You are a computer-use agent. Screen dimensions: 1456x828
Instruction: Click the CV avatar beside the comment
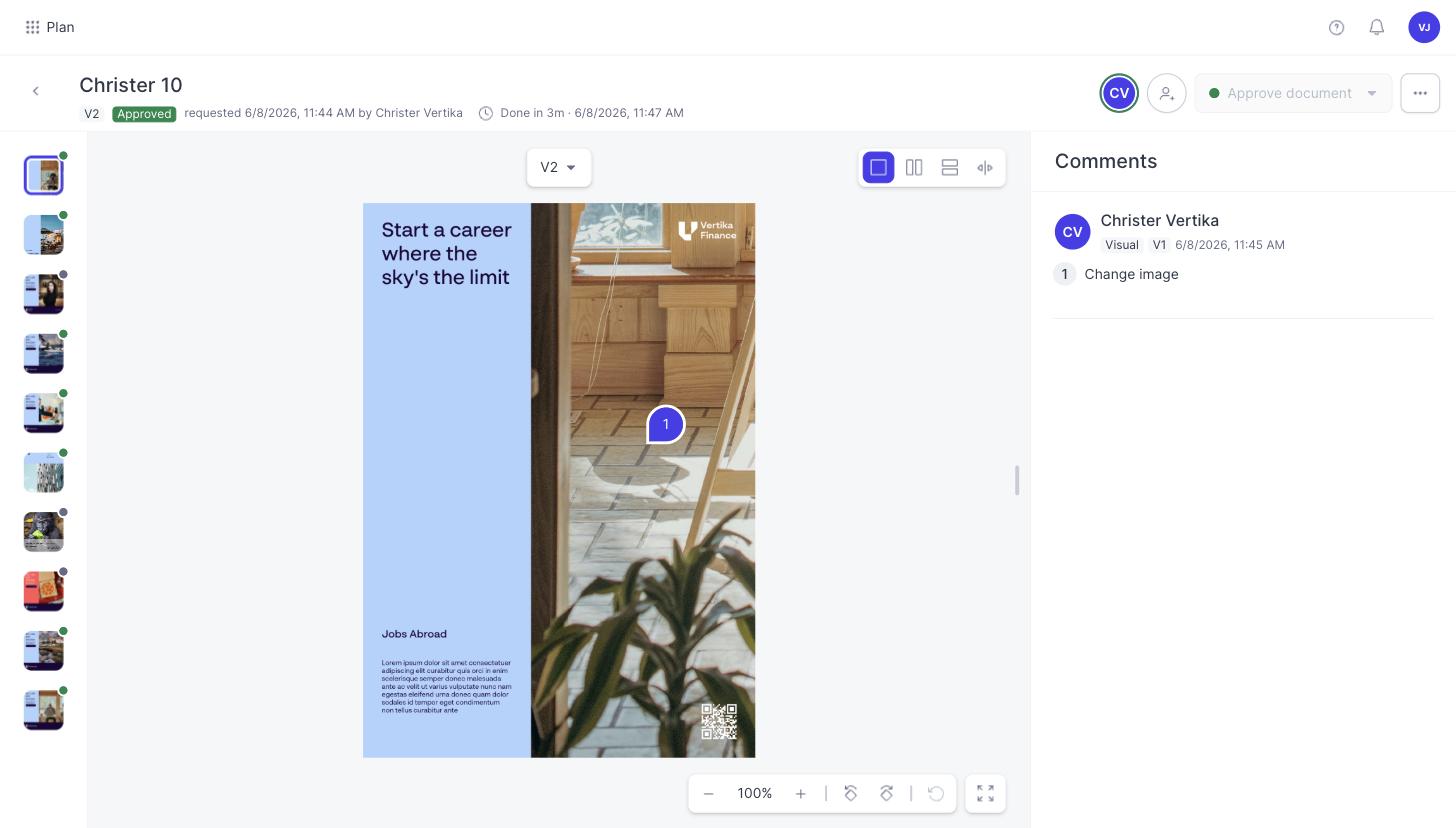(x=1072, y=231)
